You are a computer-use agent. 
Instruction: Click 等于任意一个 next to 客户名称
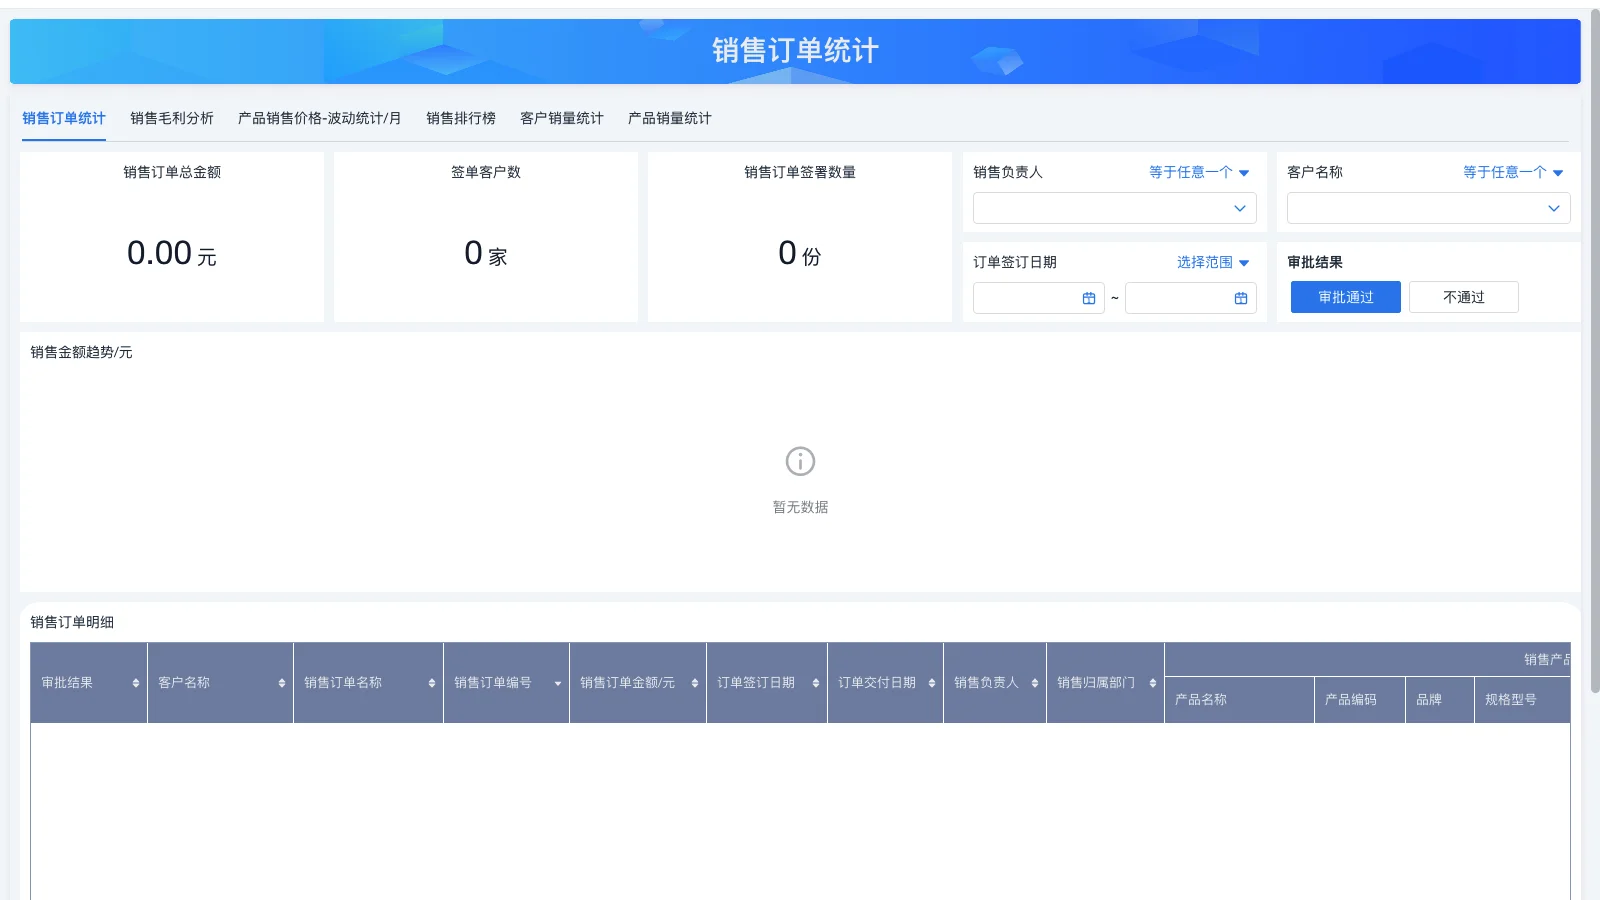click(x=1505, y=171)
